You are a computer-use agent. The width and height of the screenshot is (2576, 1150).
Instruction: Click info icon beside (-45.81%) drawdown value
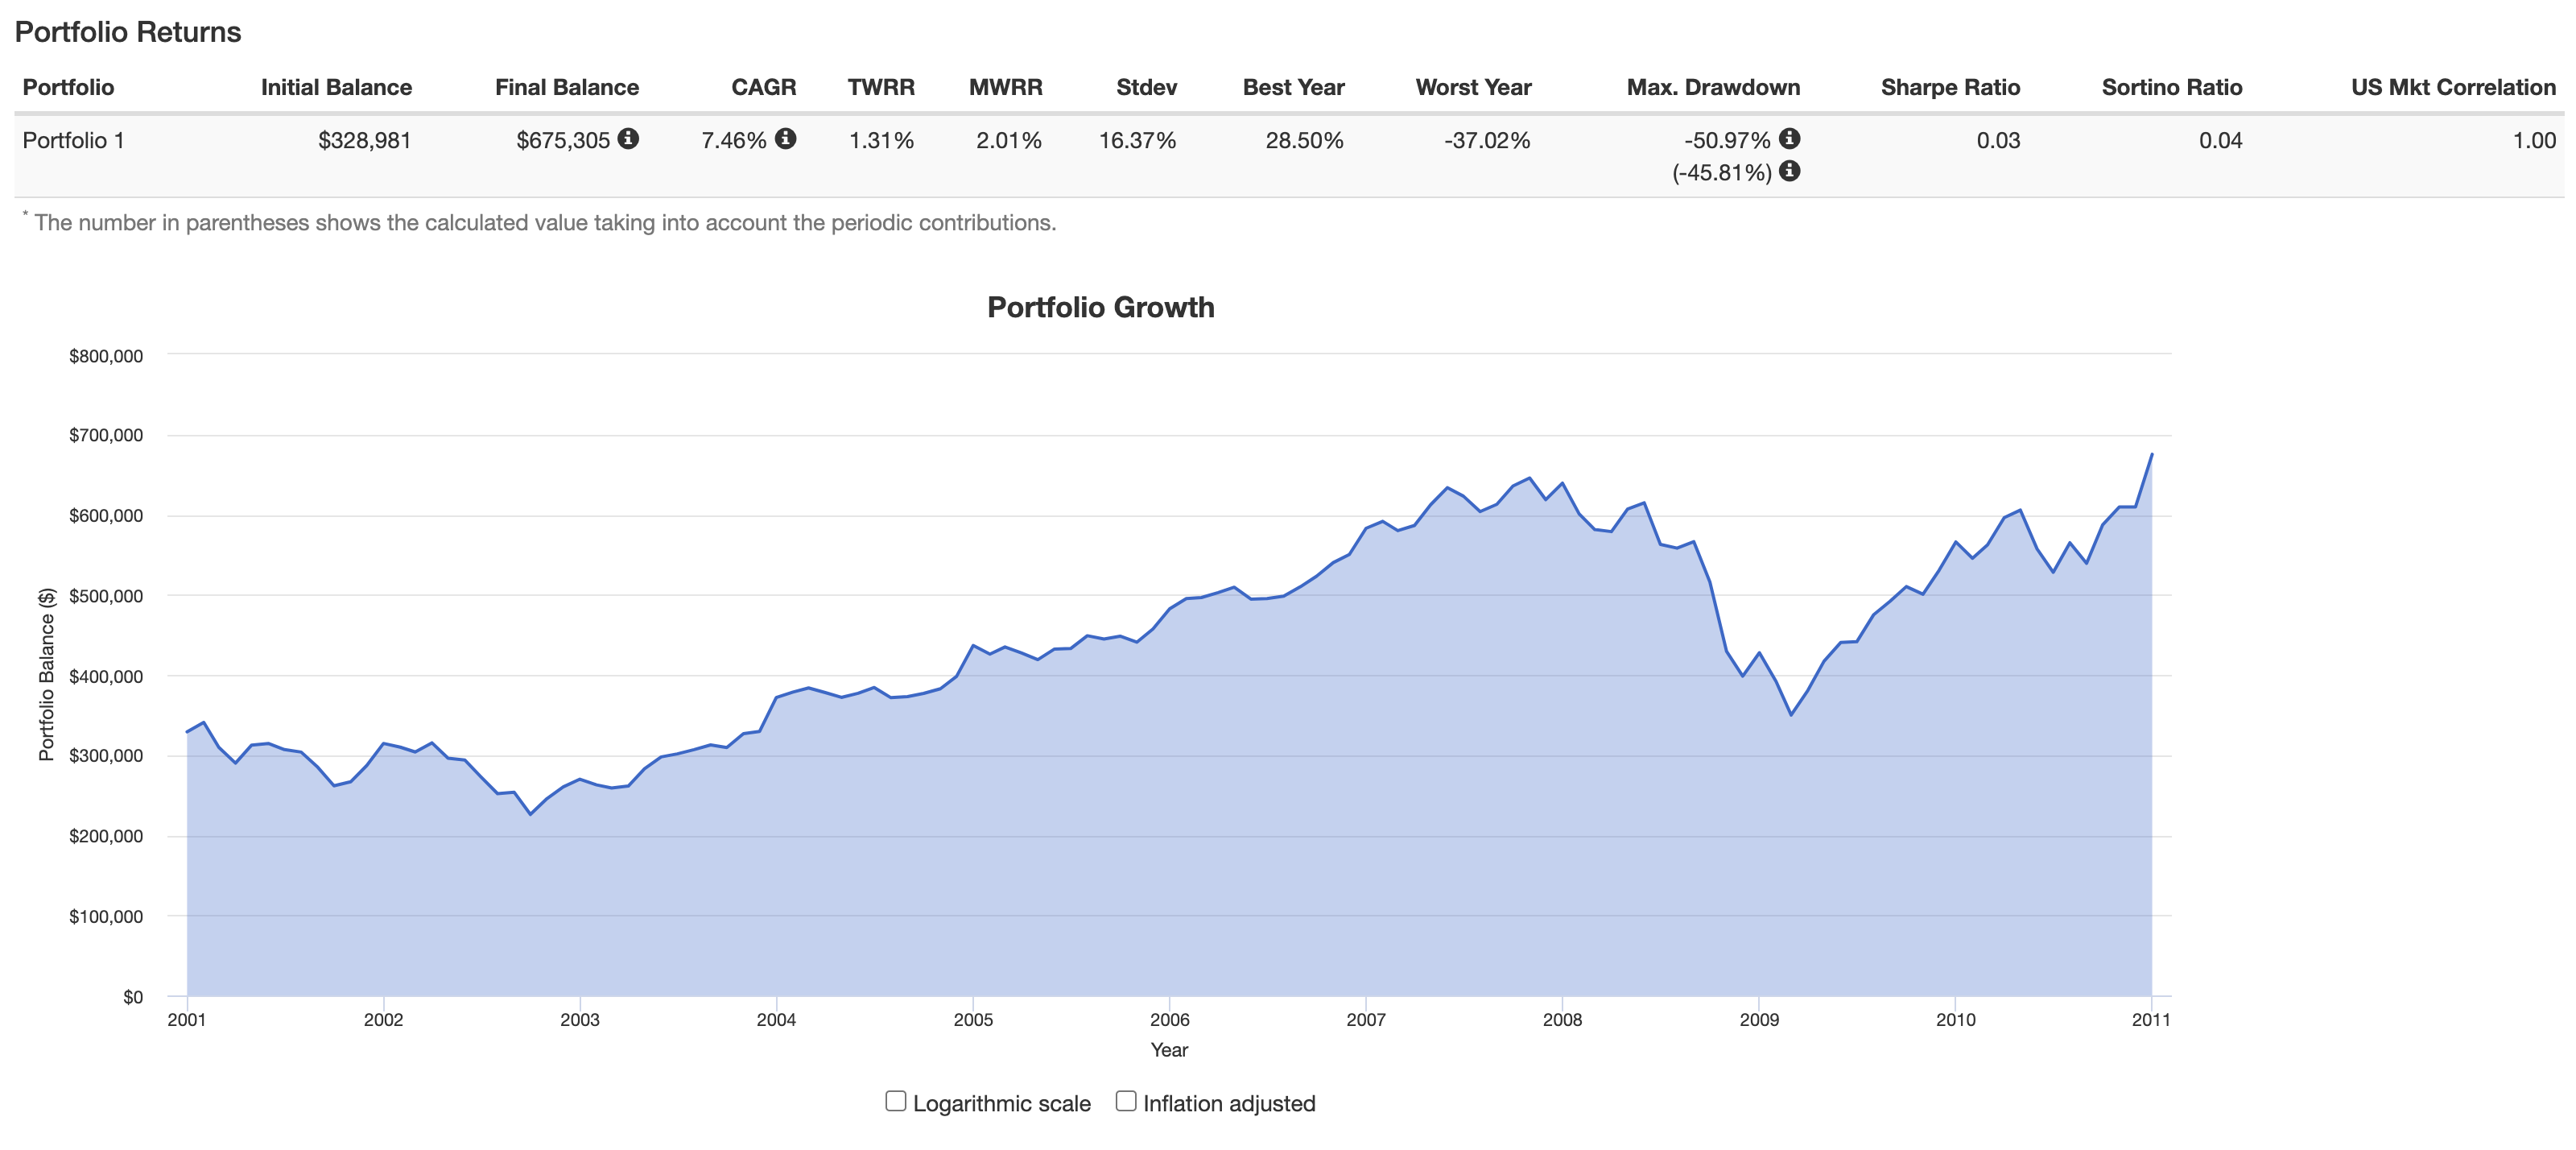1790,171
